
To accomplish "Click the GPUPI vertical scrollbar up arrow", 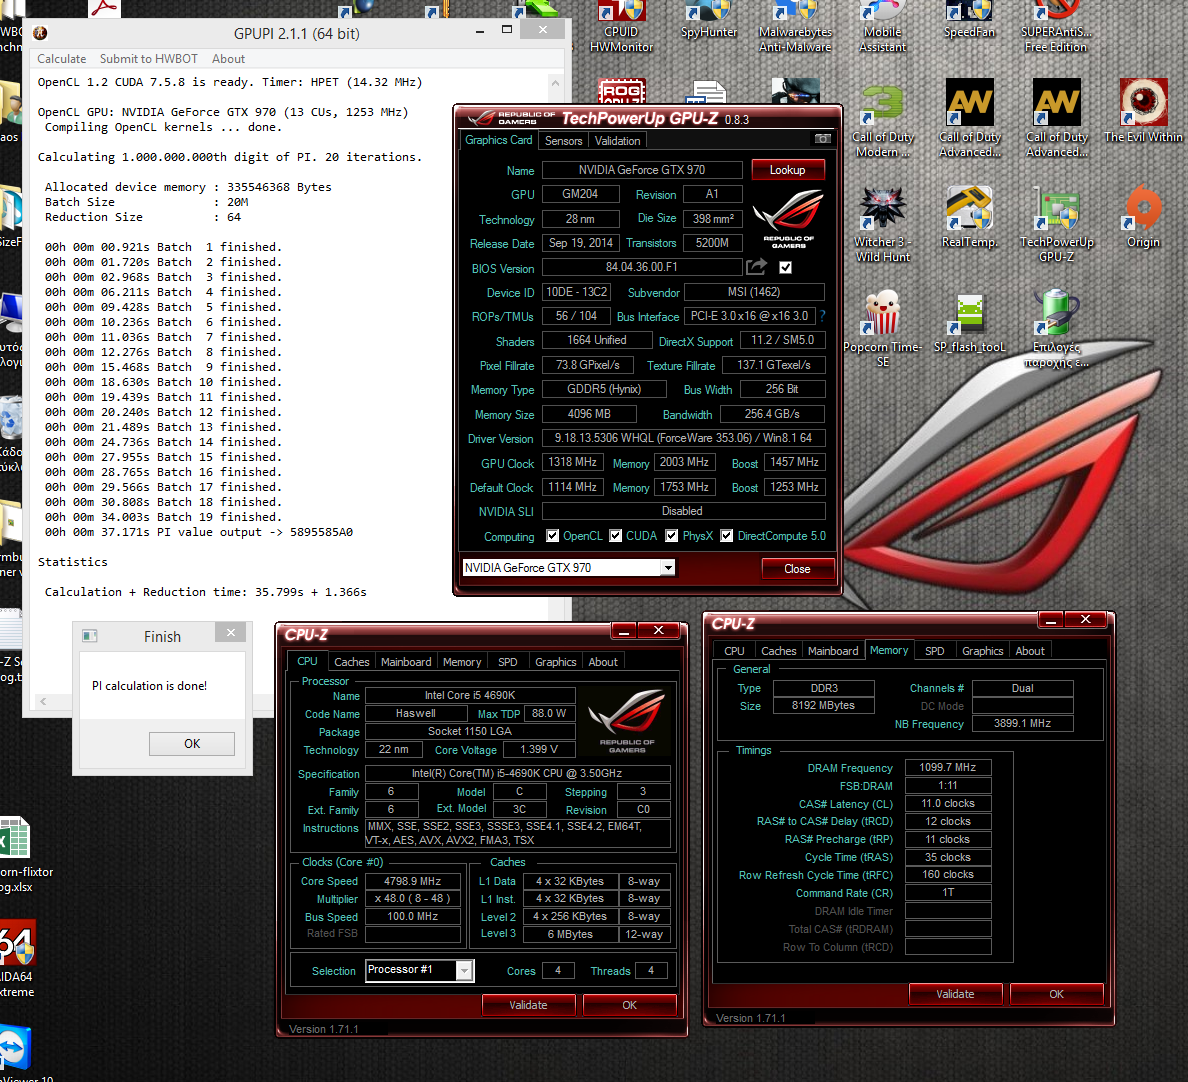I will pyautogui.click(x=555, y=82).
